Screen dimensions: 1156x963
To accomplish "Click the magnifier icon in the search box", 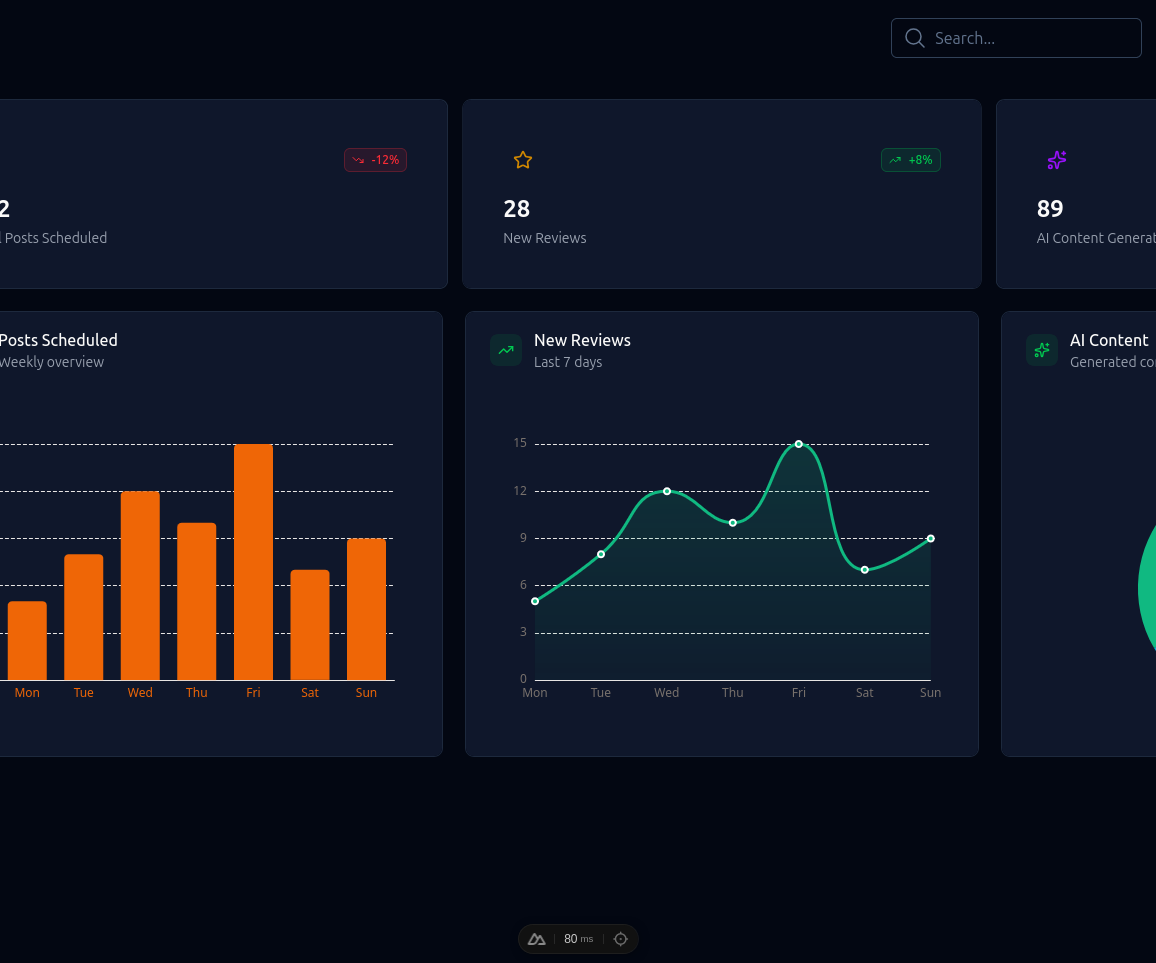I will [914, 38].
